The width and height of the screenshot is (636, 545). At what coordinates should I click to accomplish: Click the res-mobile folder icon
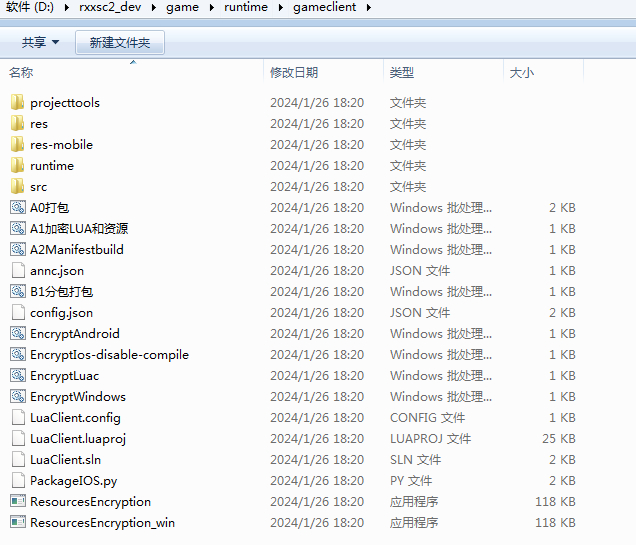(x=17, y=144)
